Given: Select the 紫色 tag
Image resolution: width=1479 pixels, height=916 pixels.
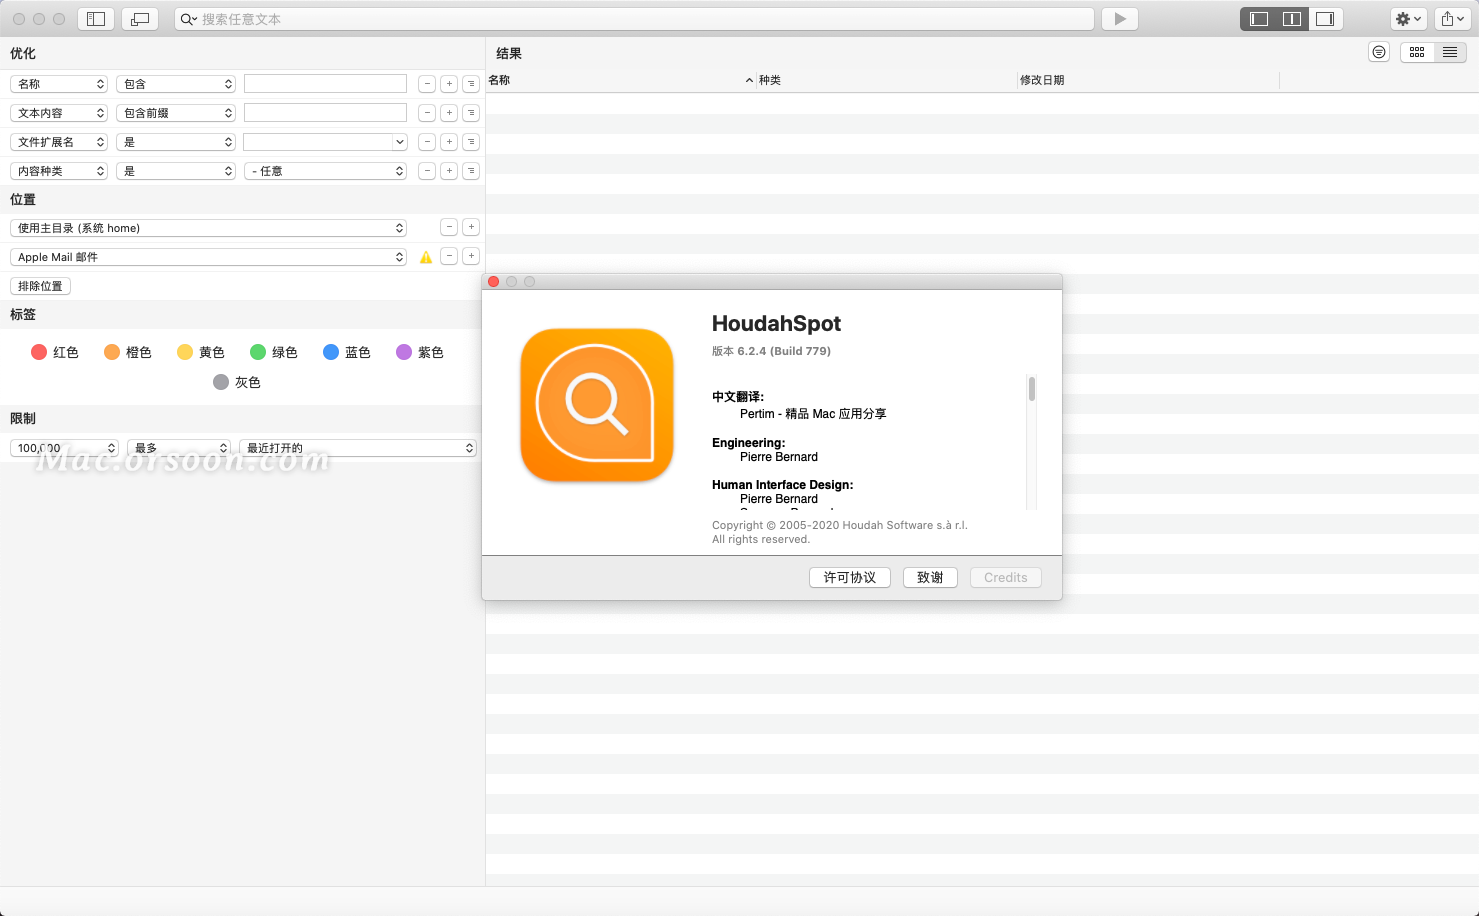Looking at the screenshot, I should click(x=420, y=352).
